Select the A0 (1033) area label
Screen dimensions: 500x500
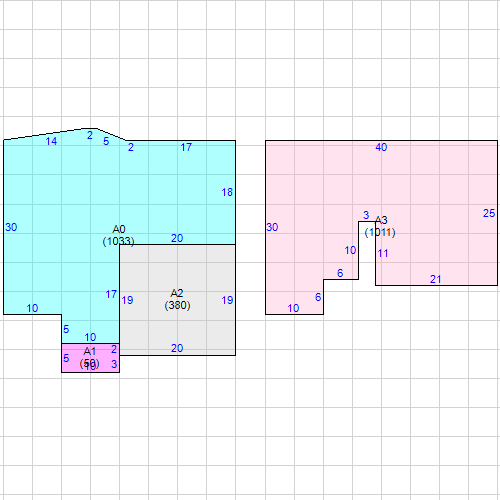(x=118, y=235)
